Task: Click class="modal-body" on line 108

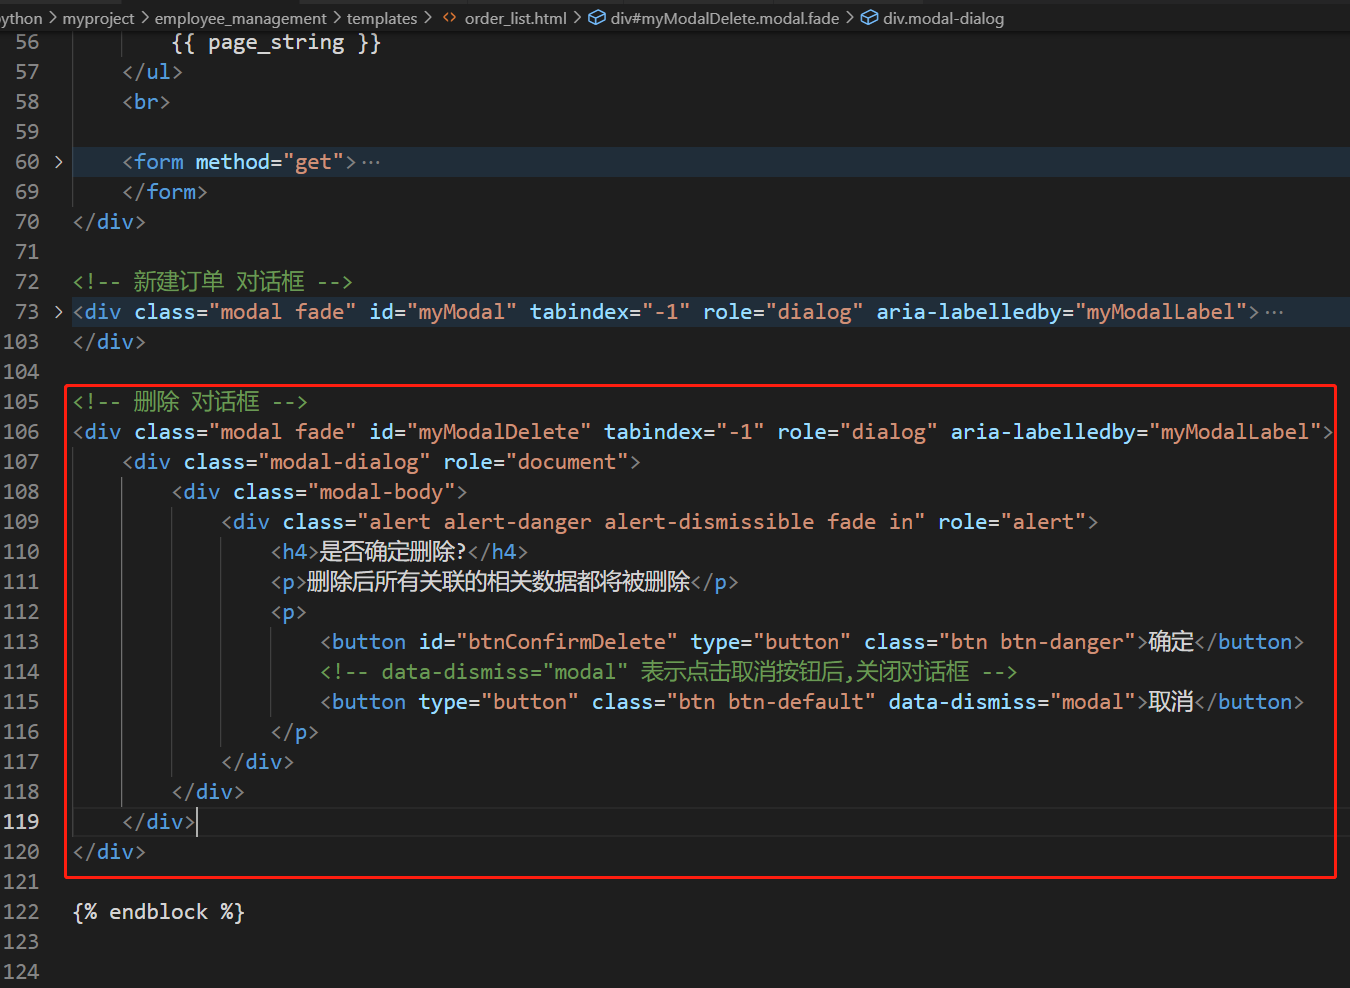Action: click(x=344, y=492)
